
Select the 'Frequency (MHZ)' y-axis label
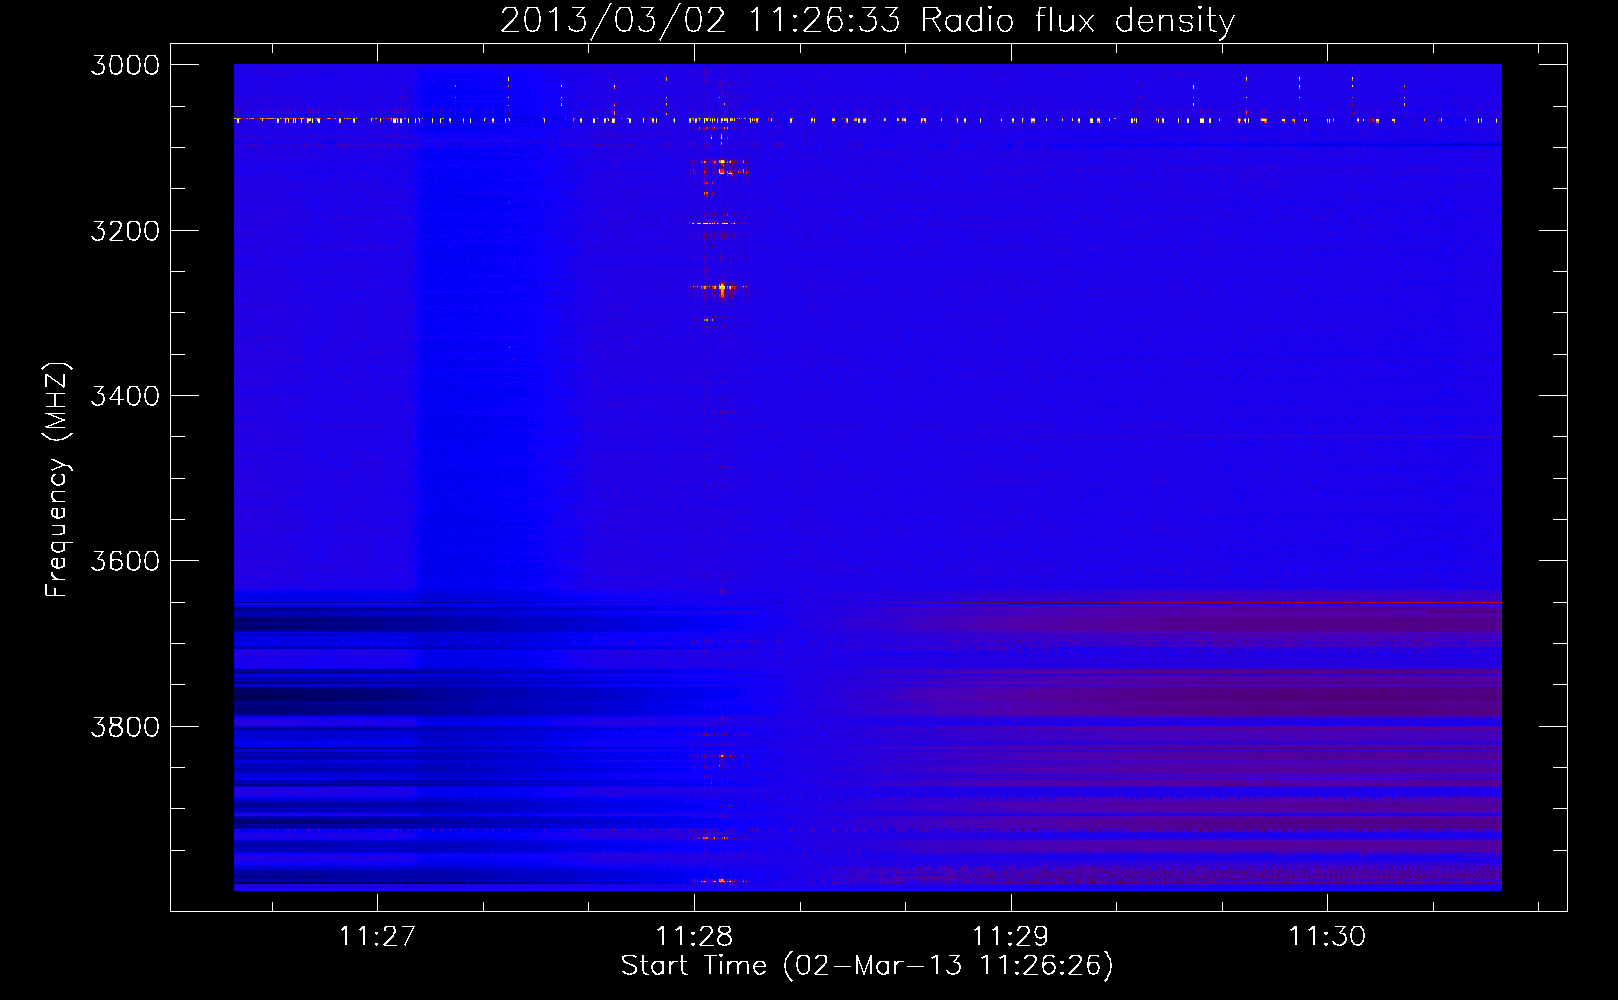coord(58,480)
